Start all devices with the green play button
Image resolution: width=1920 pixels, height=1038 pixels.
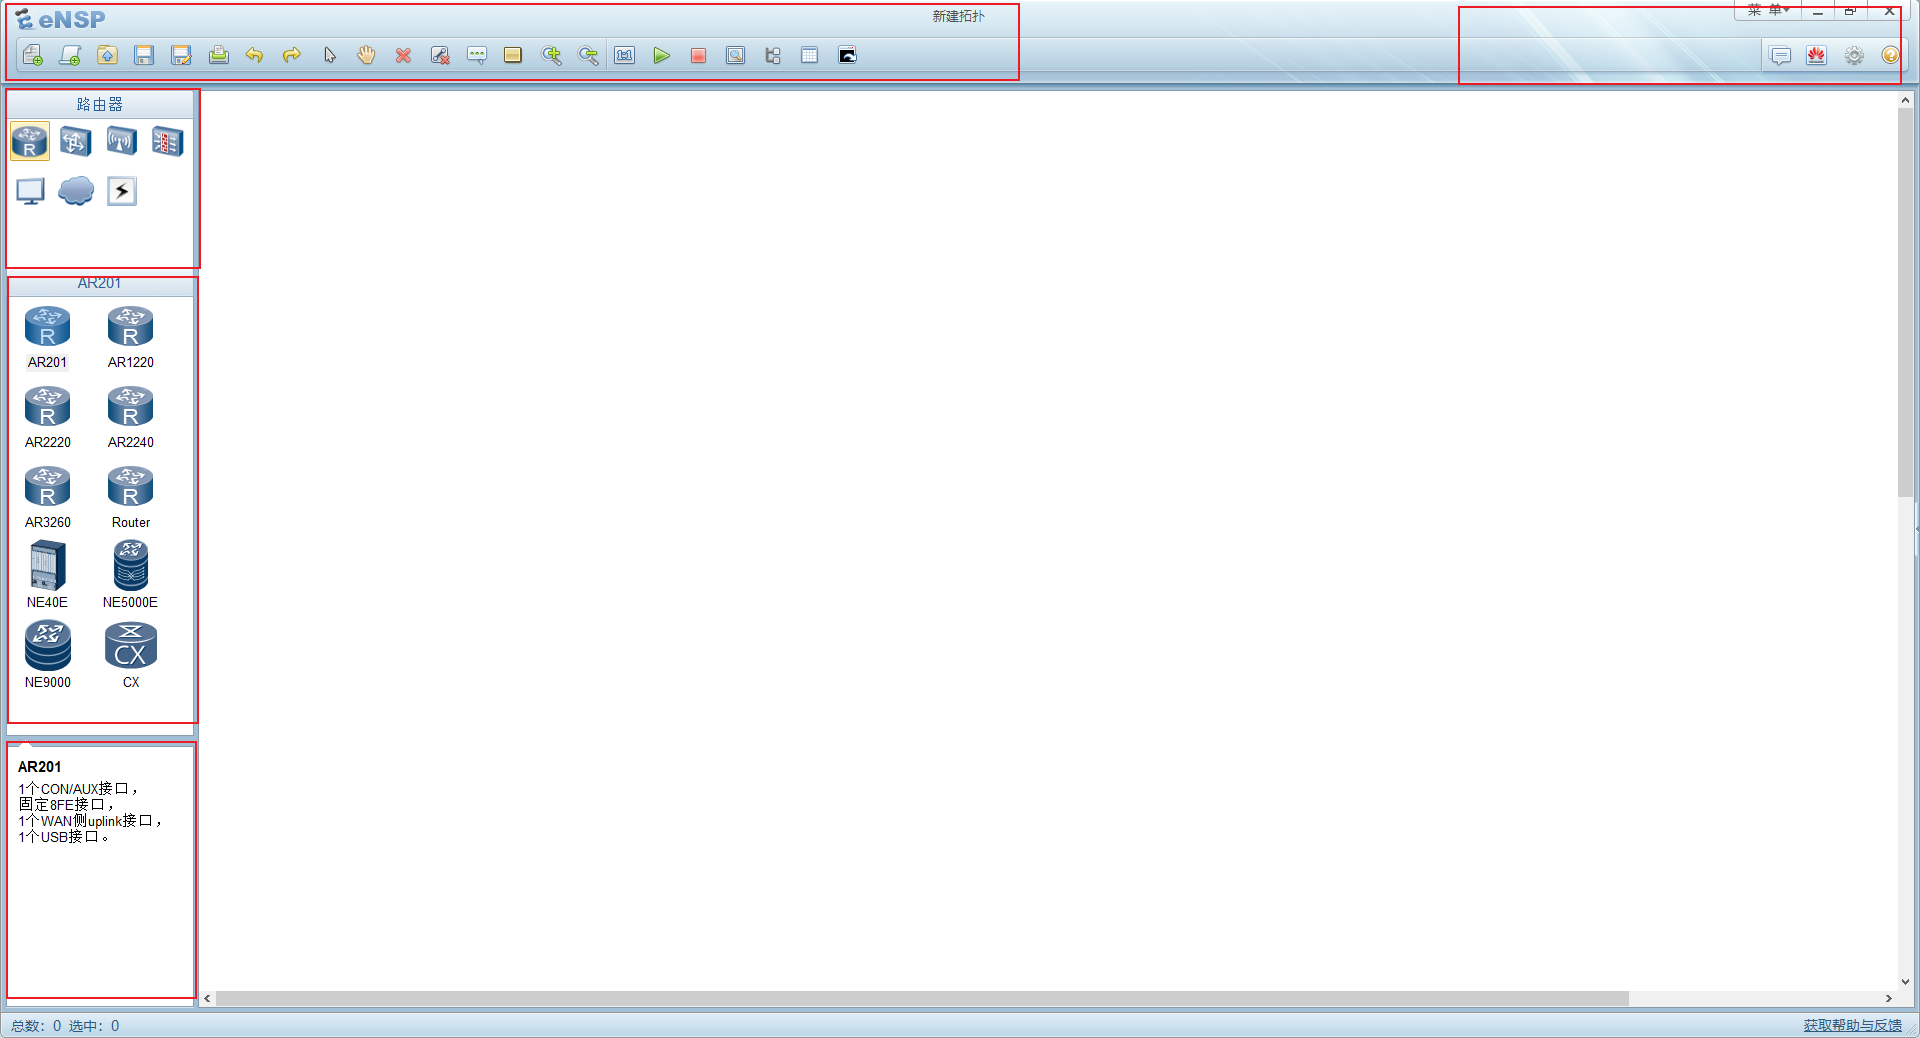tap(661, 56)
